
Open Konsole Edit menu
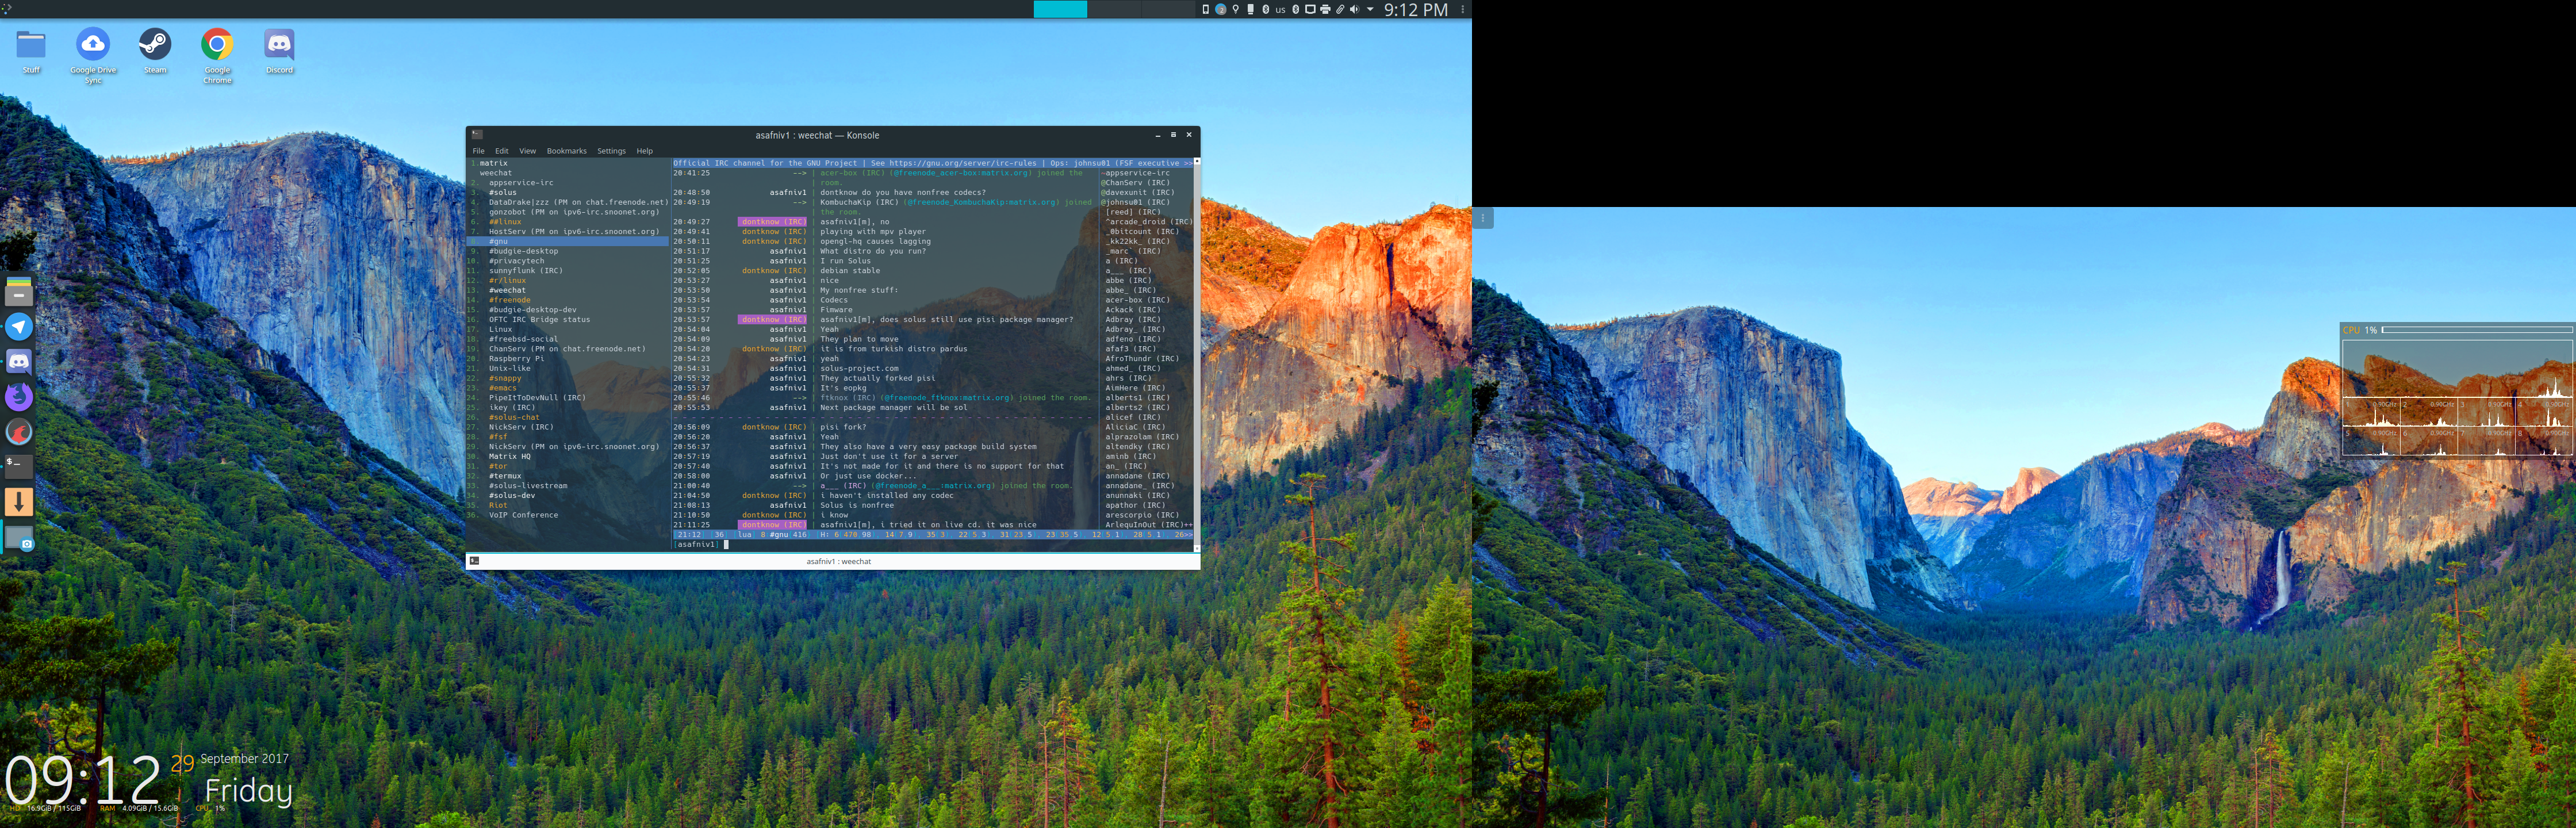click(501, 151)
